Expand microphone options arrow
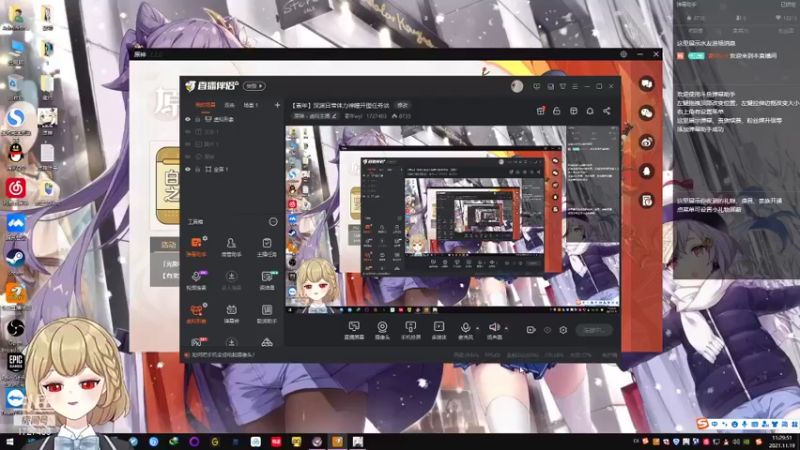The image size is (800, 450). (477, 328)
